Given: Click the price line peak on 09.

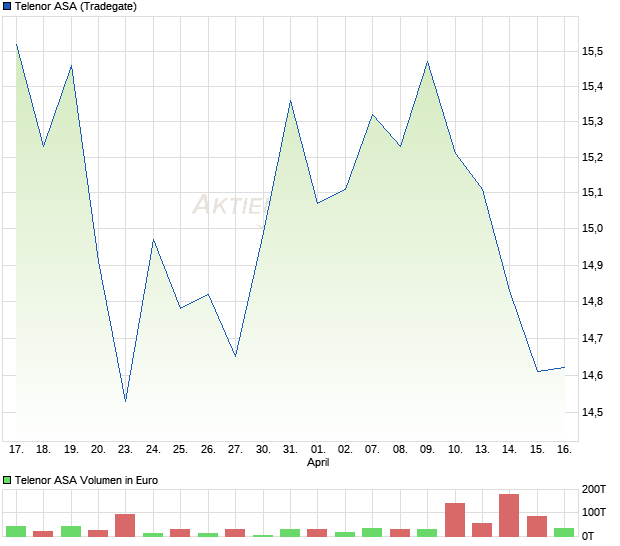Looking at the screenshot, I should click(x=427, y=62).
